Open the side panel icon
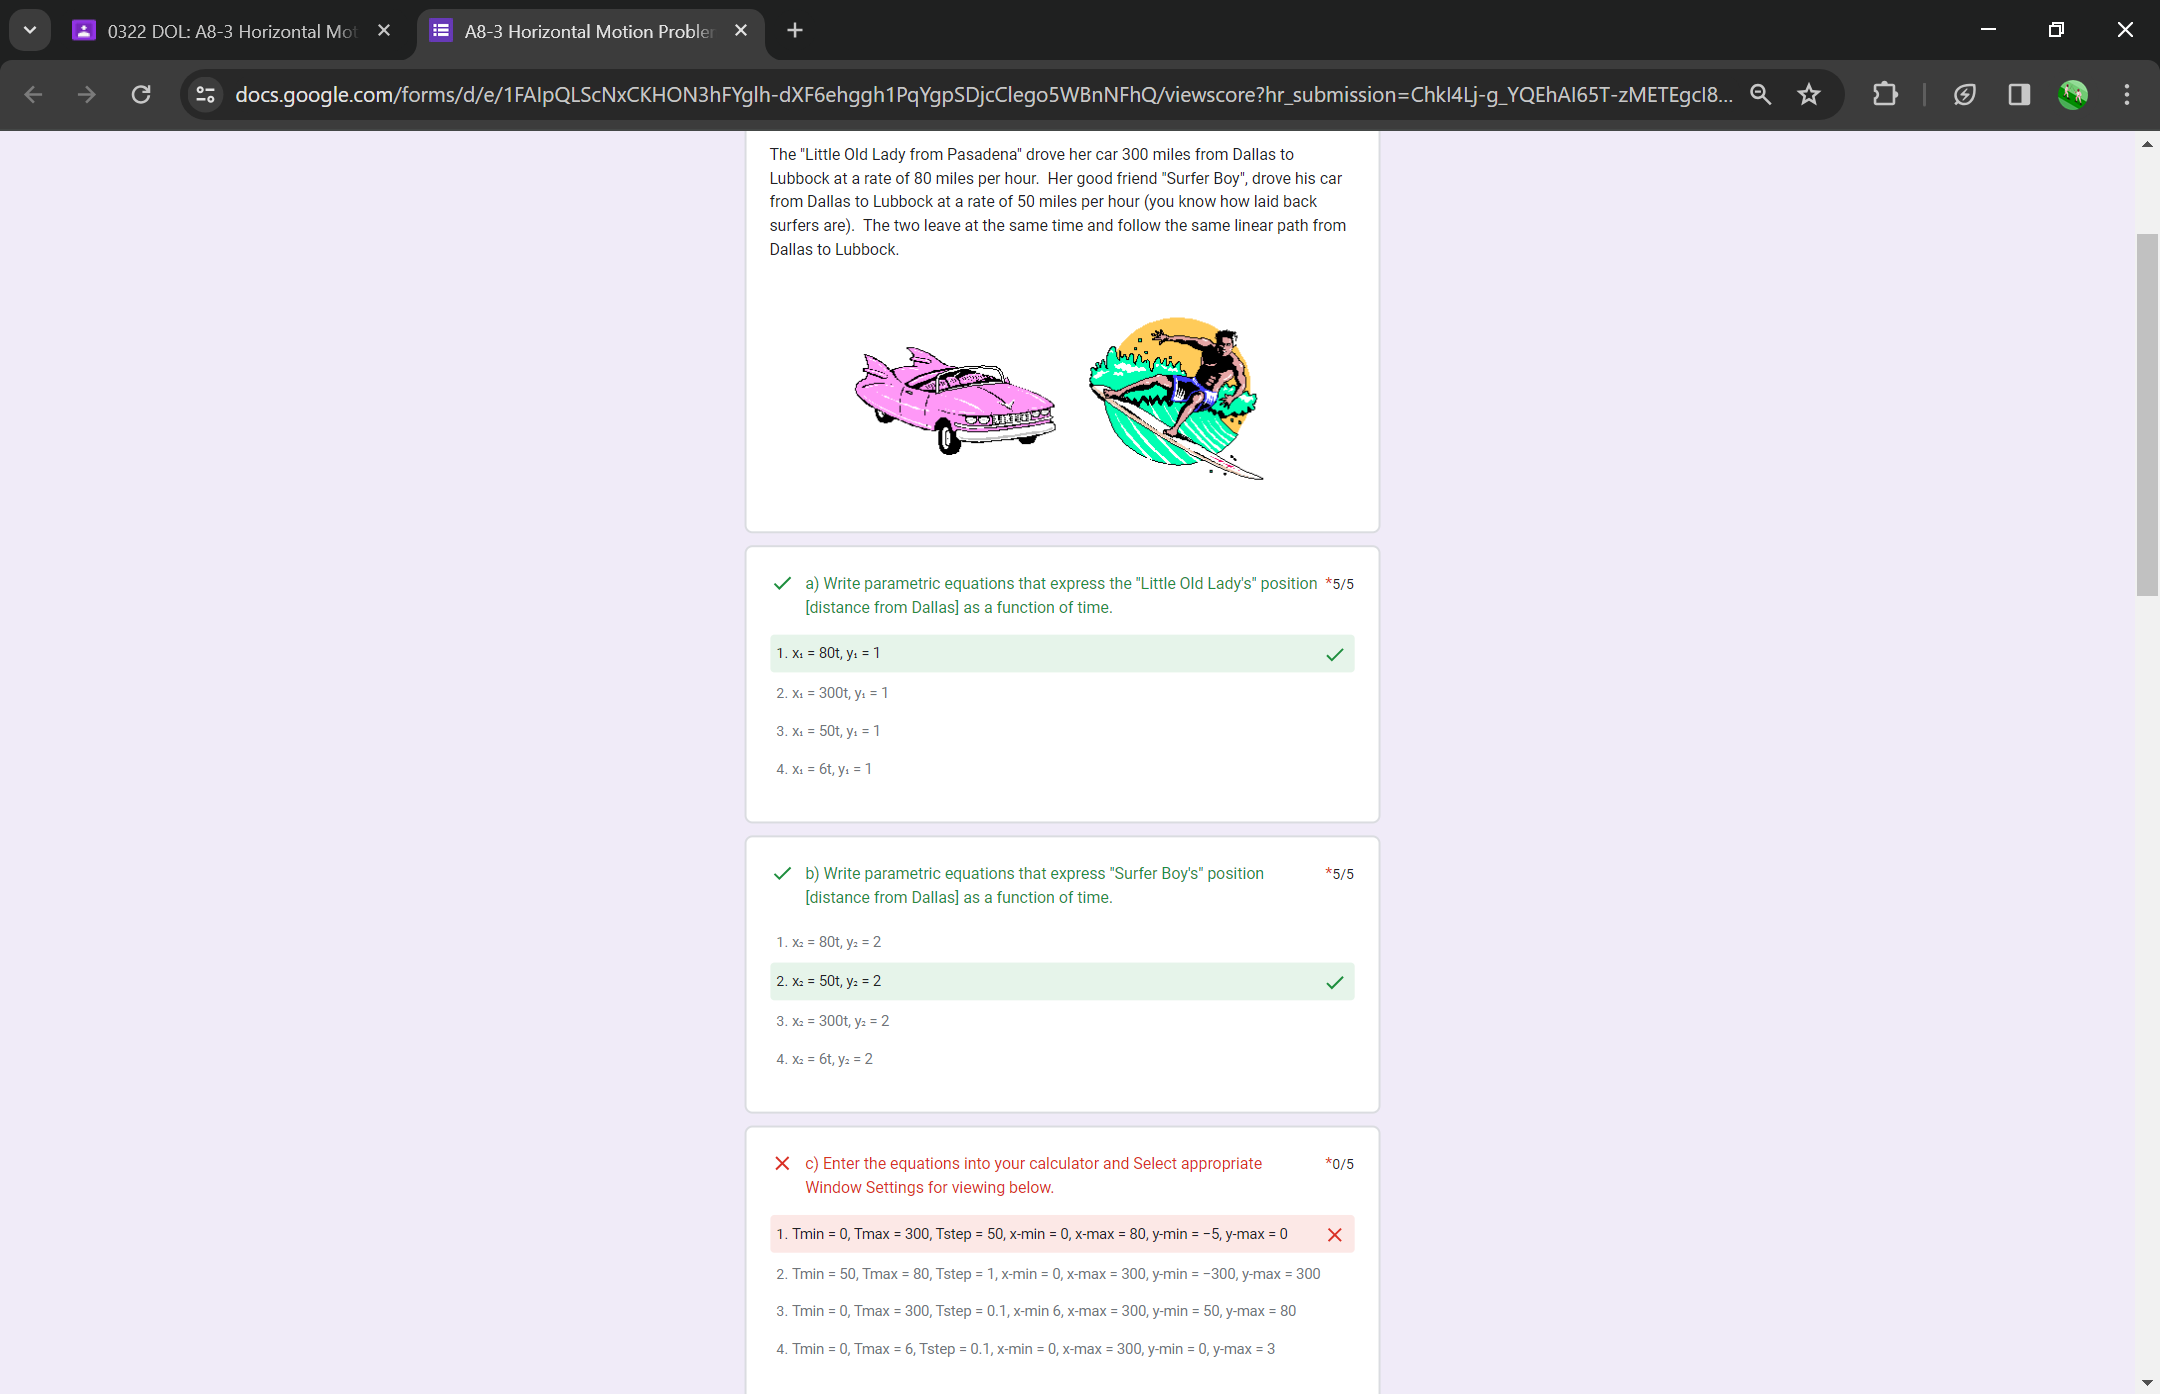The image size is (2160, 1394). (2018, 94)
